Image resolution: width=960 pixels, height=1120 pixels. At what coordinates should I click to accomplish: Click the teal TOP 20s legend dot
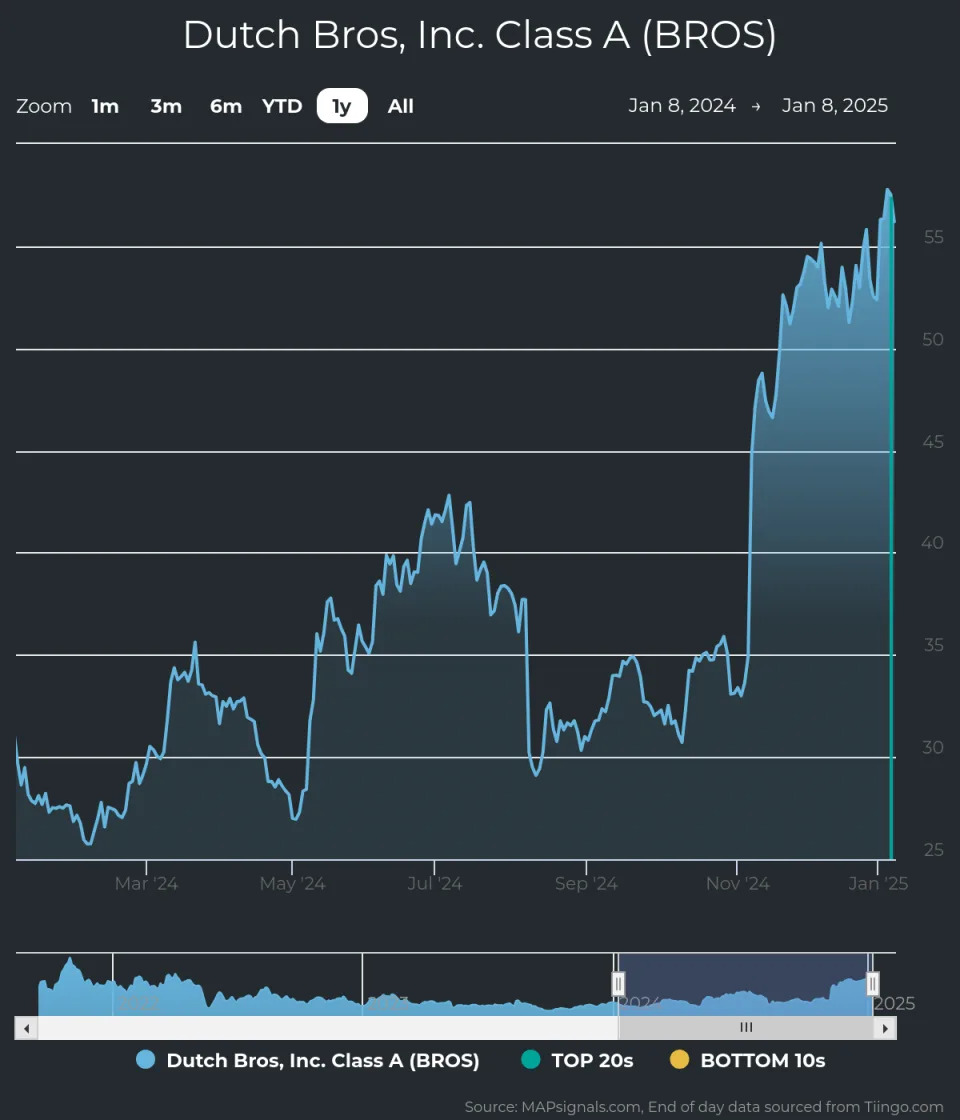click(531, 1060)
